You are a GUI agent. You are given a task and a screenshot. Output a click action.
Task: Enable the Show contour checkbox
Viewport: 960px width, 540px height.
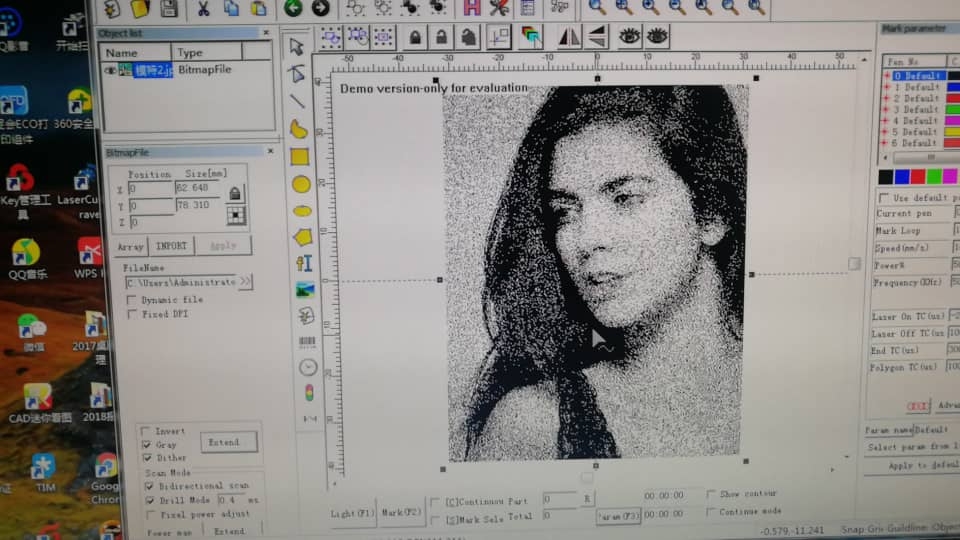click(x=711, y=493)
